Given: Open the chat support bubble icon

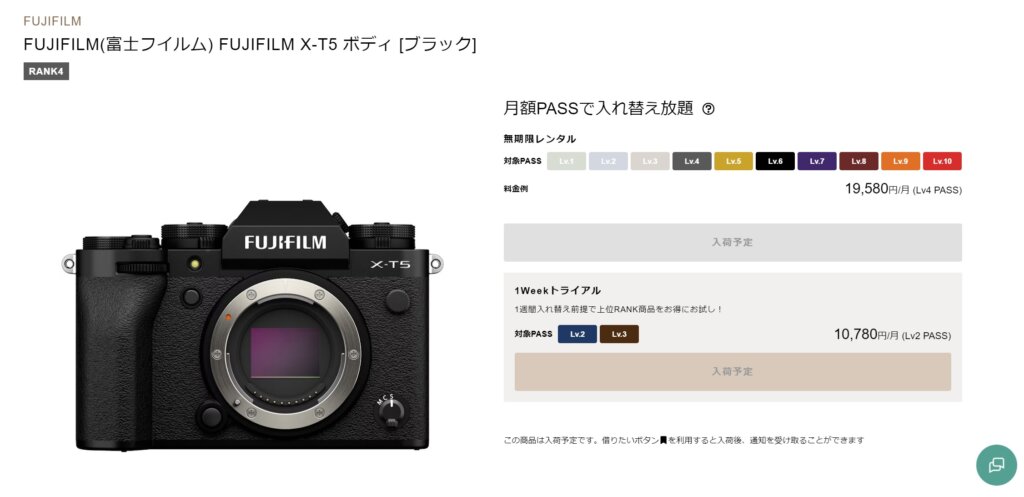Looking at the screenshot, I should [997, 465].
